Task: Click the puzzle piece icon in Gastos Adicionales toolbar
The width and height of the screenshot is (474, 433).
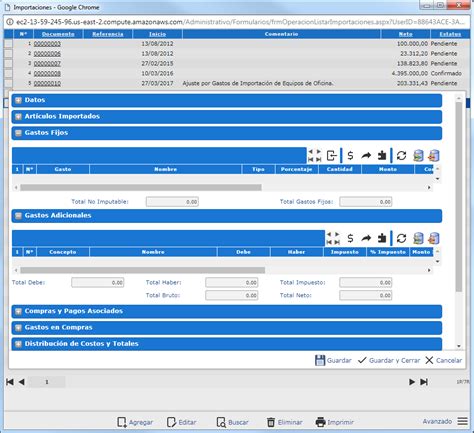Action: (x=382, y=238)
